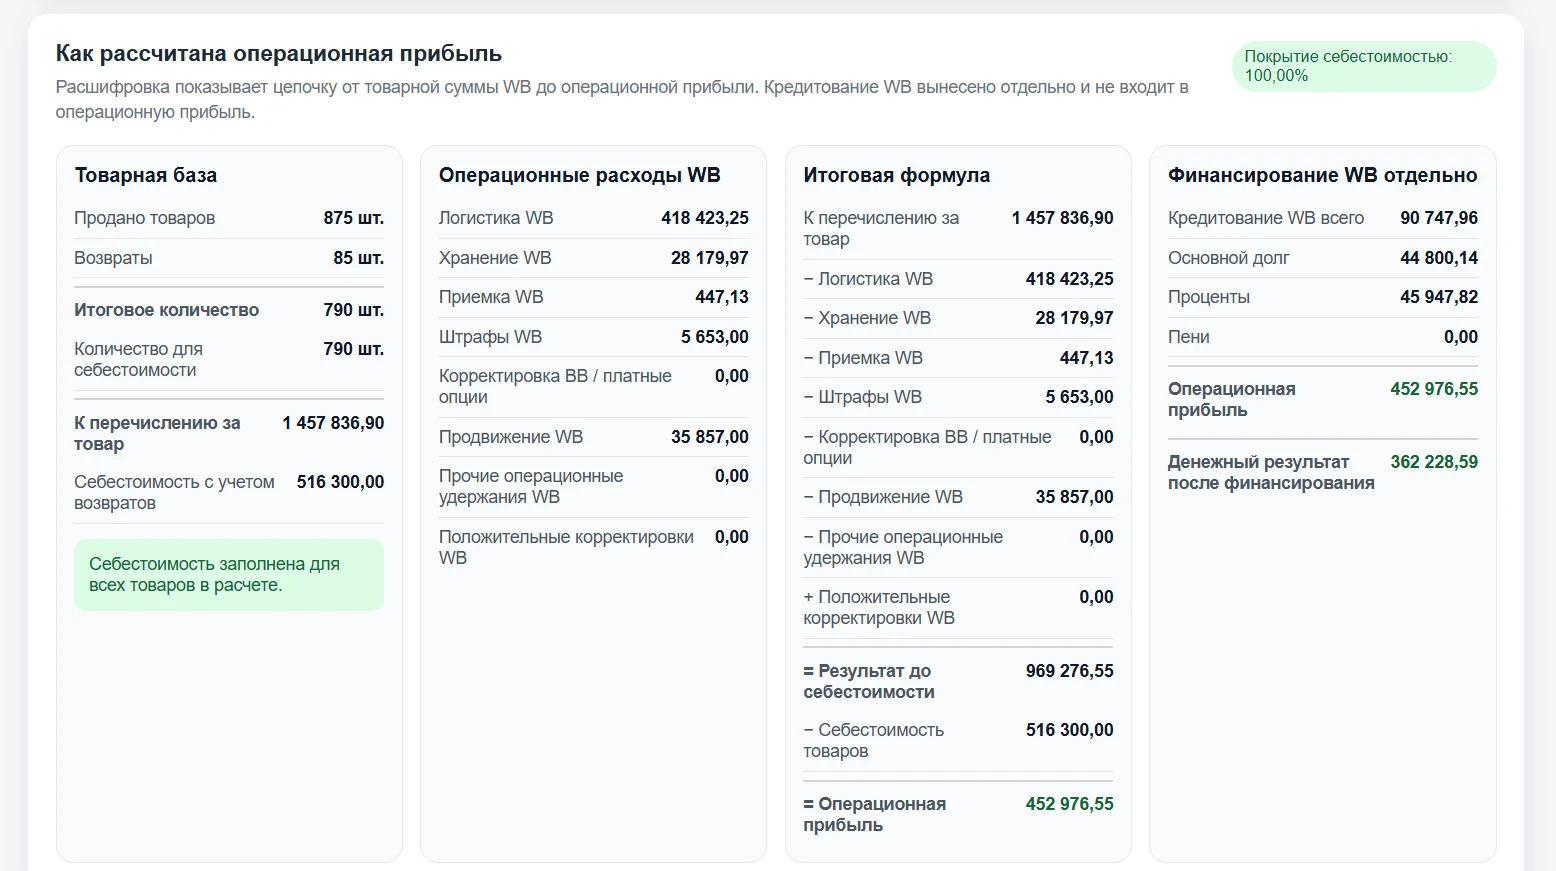
Task: Click the 'Возвраты' row label
Action: [x=113, y=258]
